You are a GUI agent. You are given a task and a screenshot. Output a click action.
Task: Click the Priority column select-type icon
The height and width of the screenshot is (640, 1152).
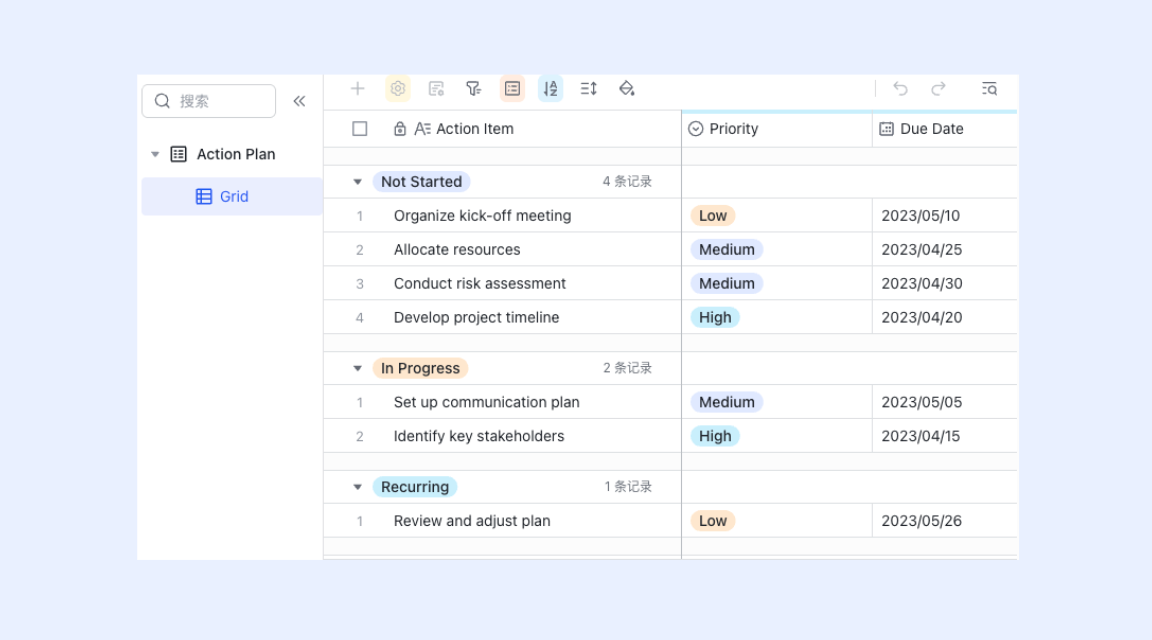coord(696,129)
